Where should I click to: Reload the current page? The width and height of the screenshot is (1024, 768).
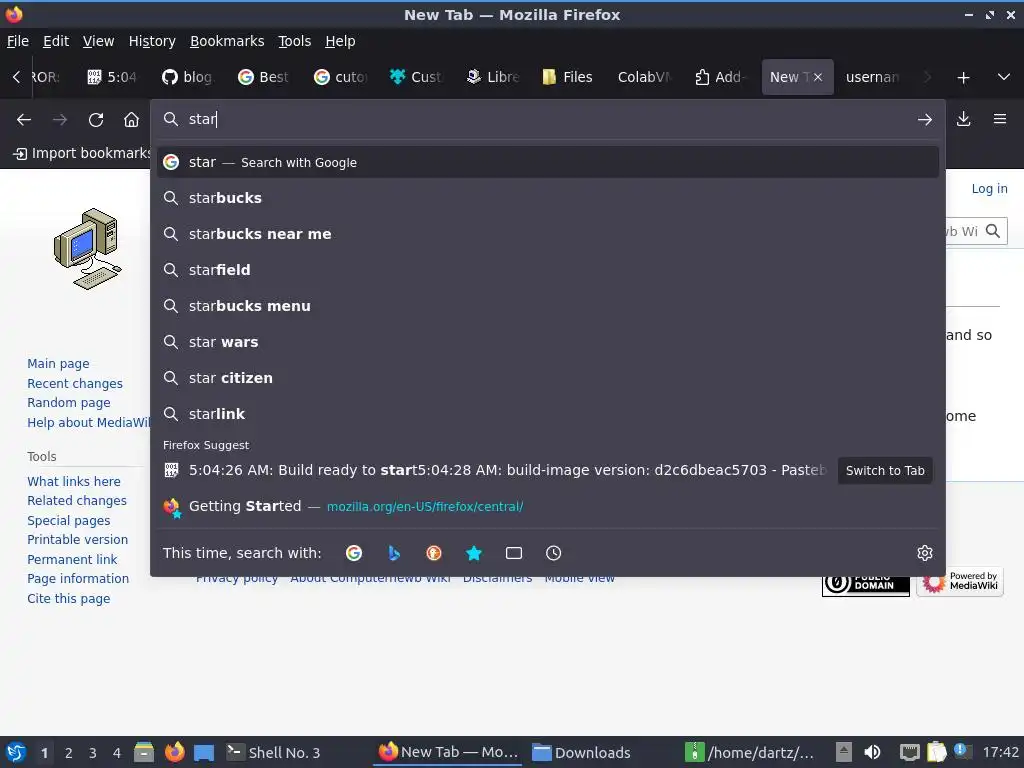point(96,120)
